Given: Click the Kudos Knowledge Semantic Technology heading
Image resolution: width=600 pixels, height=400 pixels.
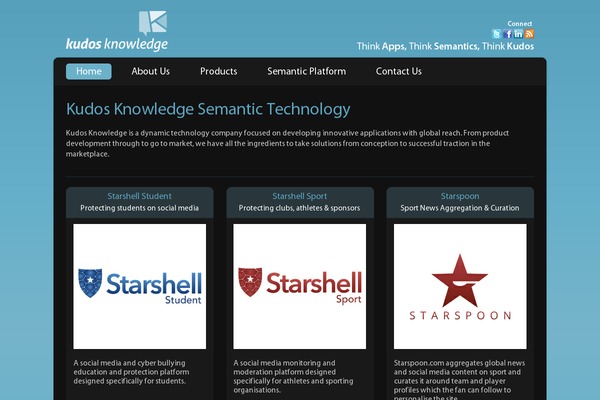Looking at the screenshot, I should point(208,109).
